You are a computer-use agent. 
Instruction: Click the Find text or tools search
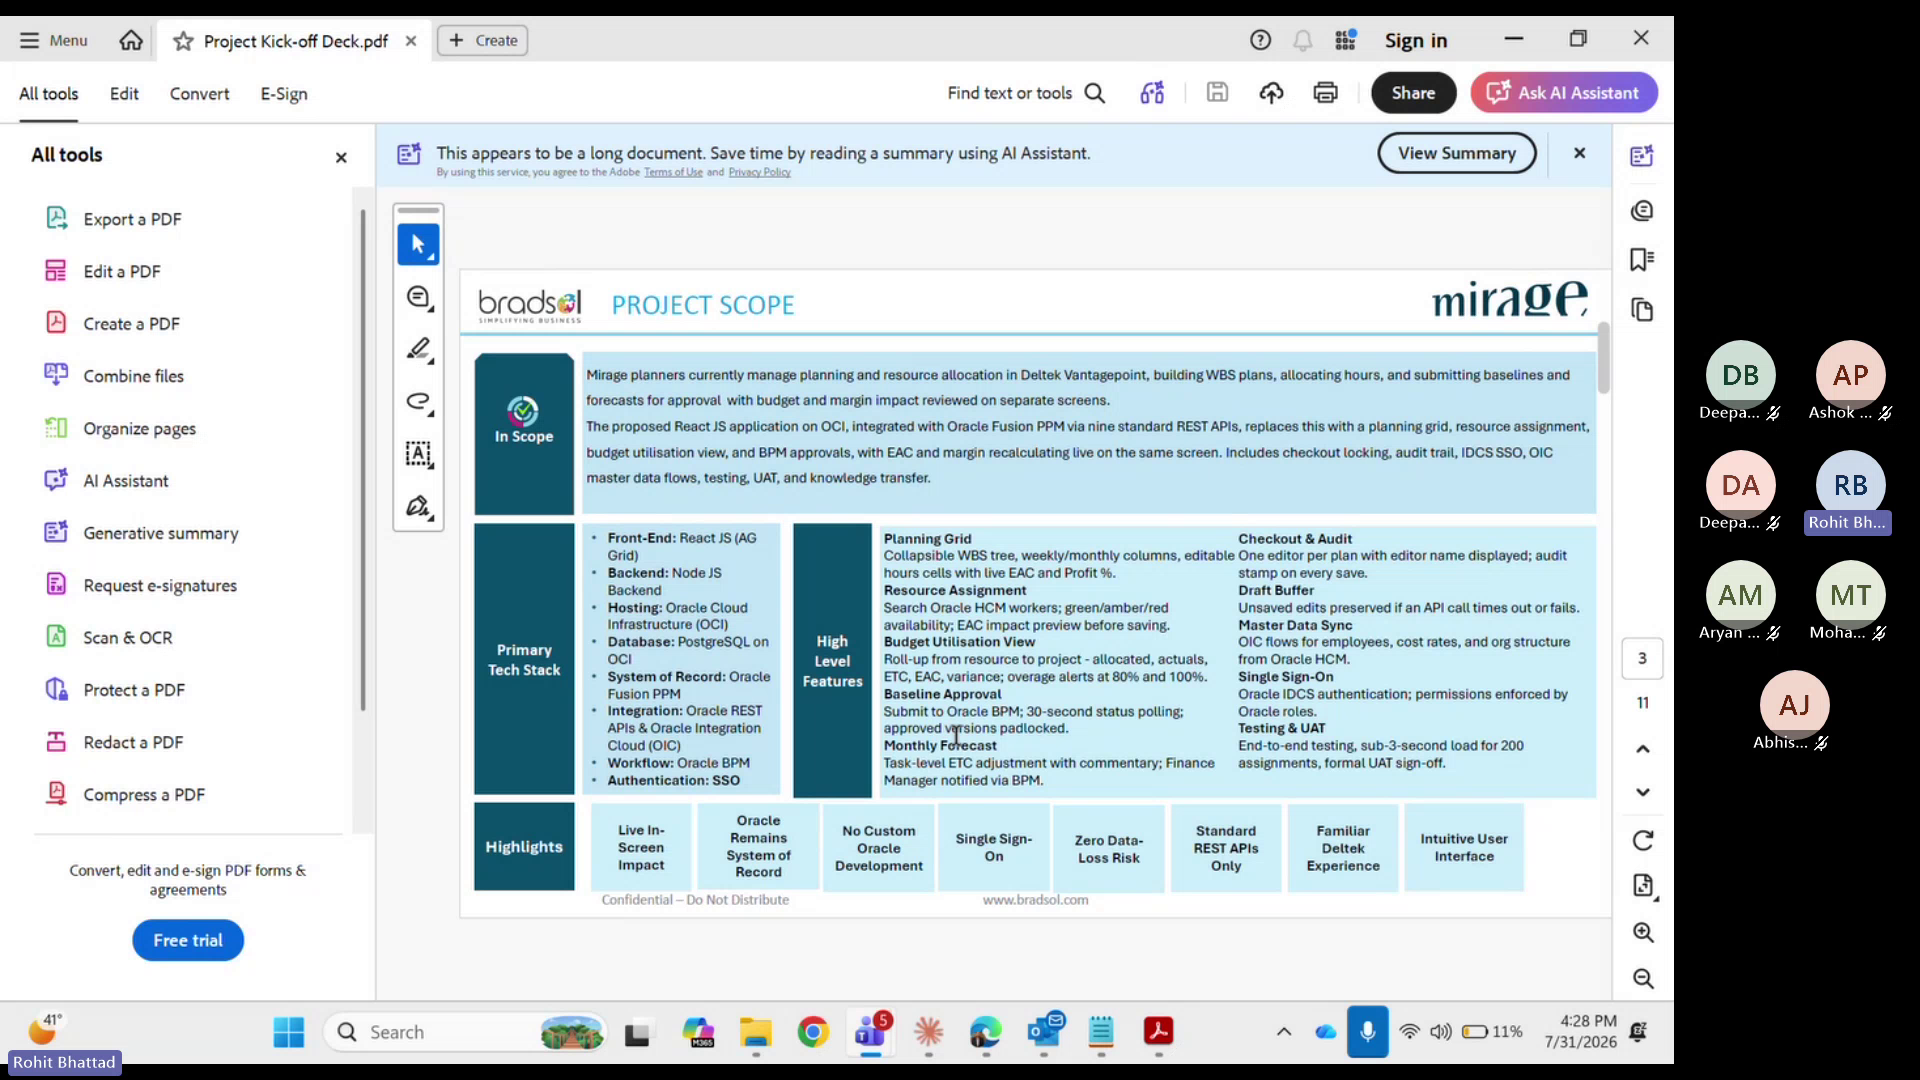1027,93
